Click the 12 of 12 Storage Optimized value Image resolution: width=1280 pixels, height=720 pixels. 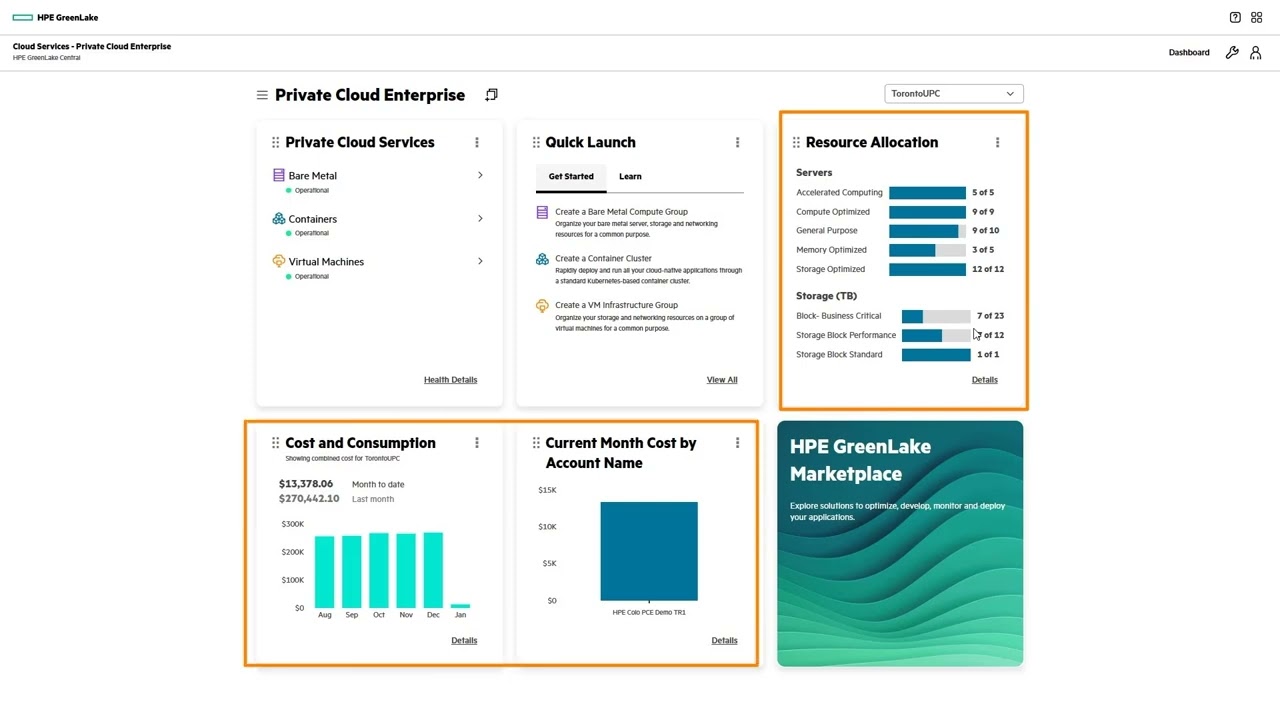(x=988, y=269)
